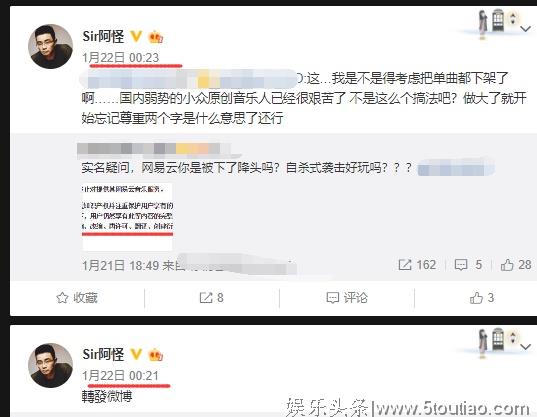Click repost count 162 on the original weibo

pos(417,265)
